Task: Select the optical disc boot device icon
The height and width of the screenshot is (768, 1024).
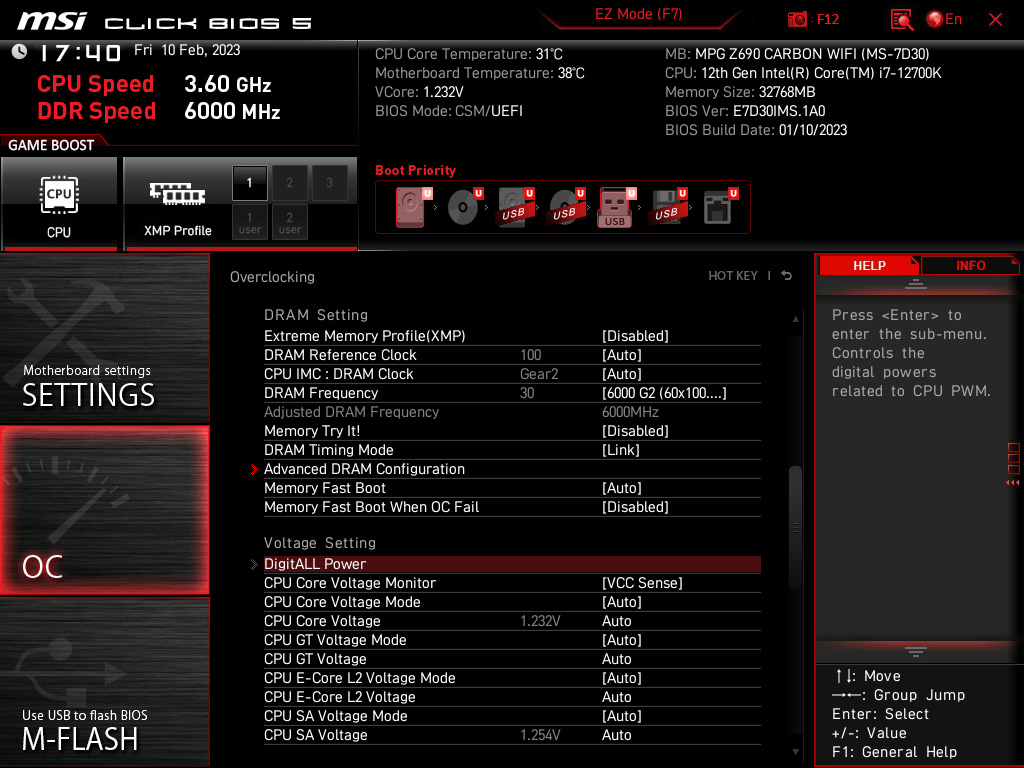Action: pyautogui.click(x=464, y=207)
